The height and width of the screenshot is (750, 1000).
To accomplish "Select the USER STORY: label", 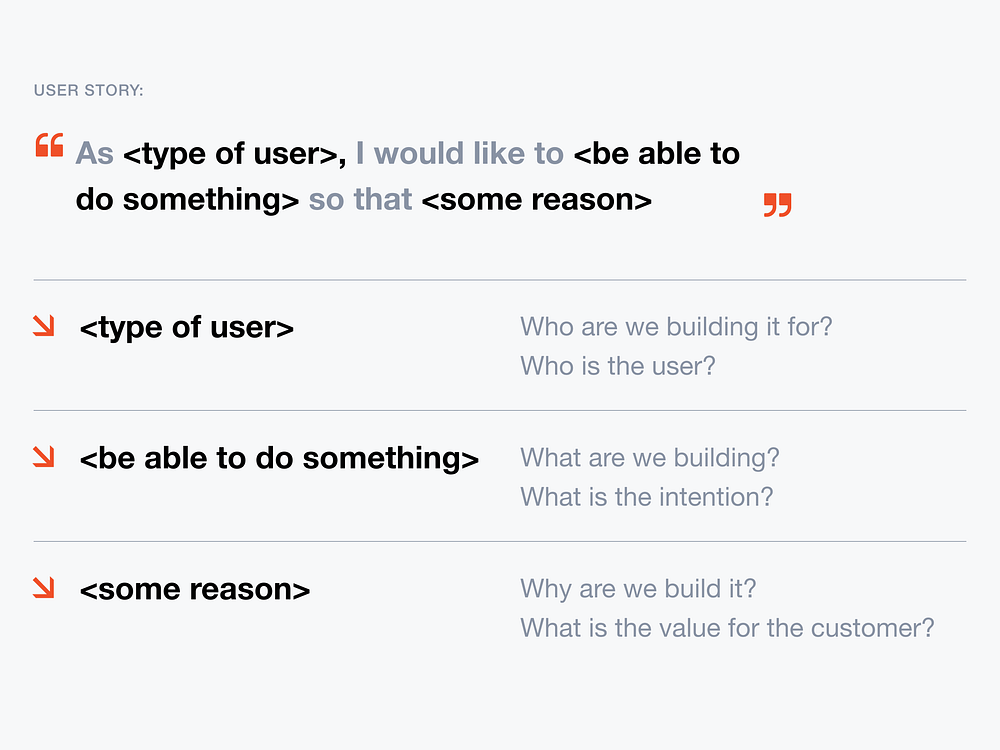I will pos(89,91).
